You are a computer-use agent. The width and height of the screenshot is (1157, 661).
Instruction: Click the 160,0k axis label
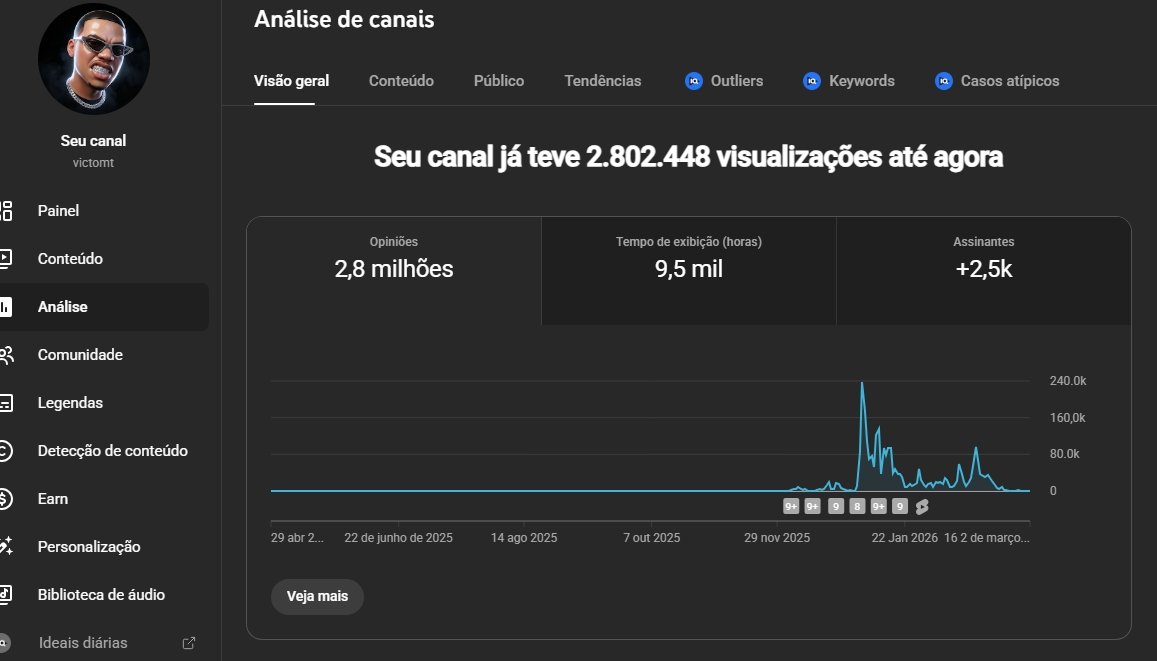click(1068, 418)
